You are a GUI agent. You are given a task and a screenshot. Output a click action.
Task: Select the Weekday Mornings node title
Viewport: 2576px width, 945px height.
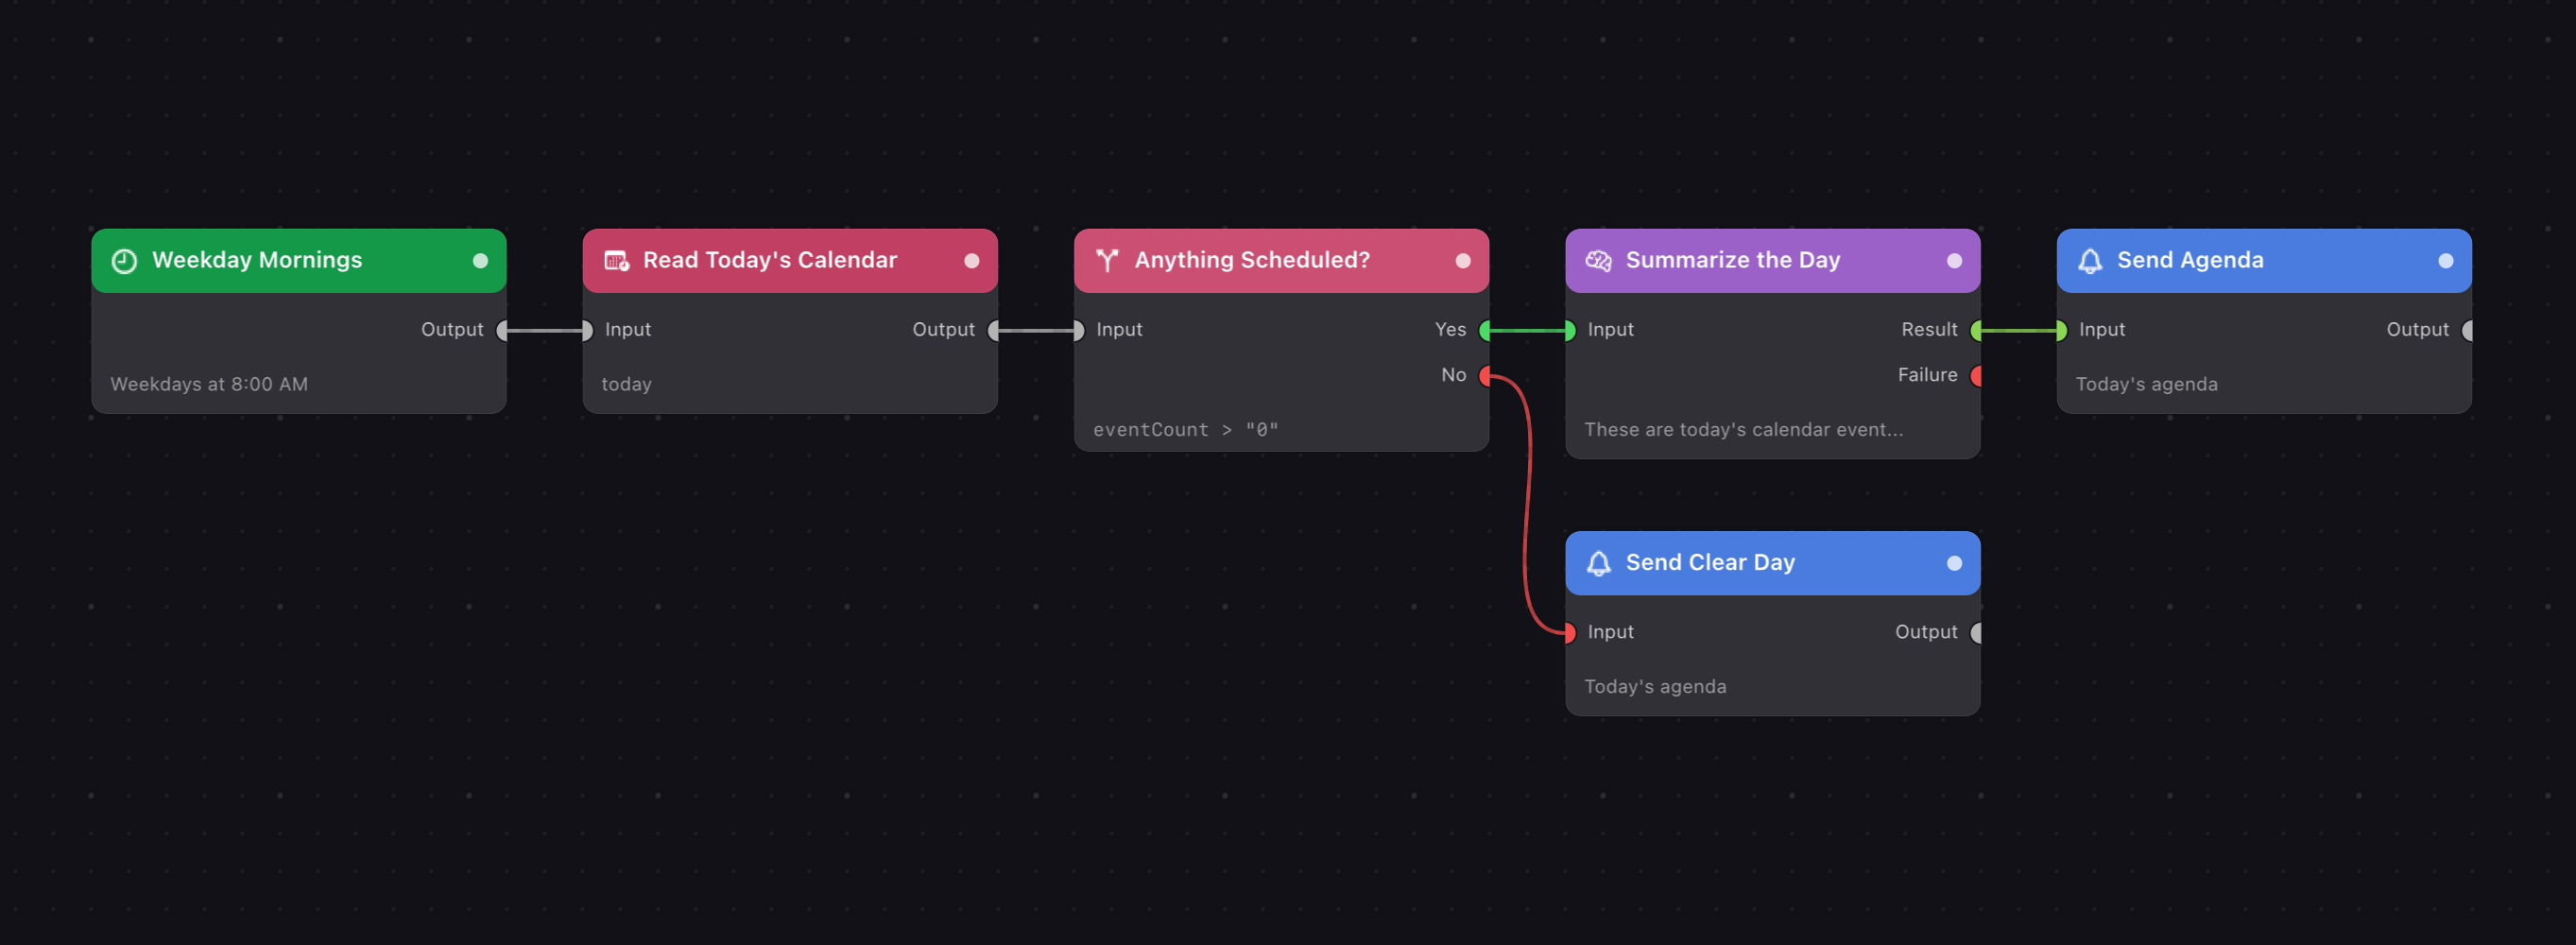257,260
